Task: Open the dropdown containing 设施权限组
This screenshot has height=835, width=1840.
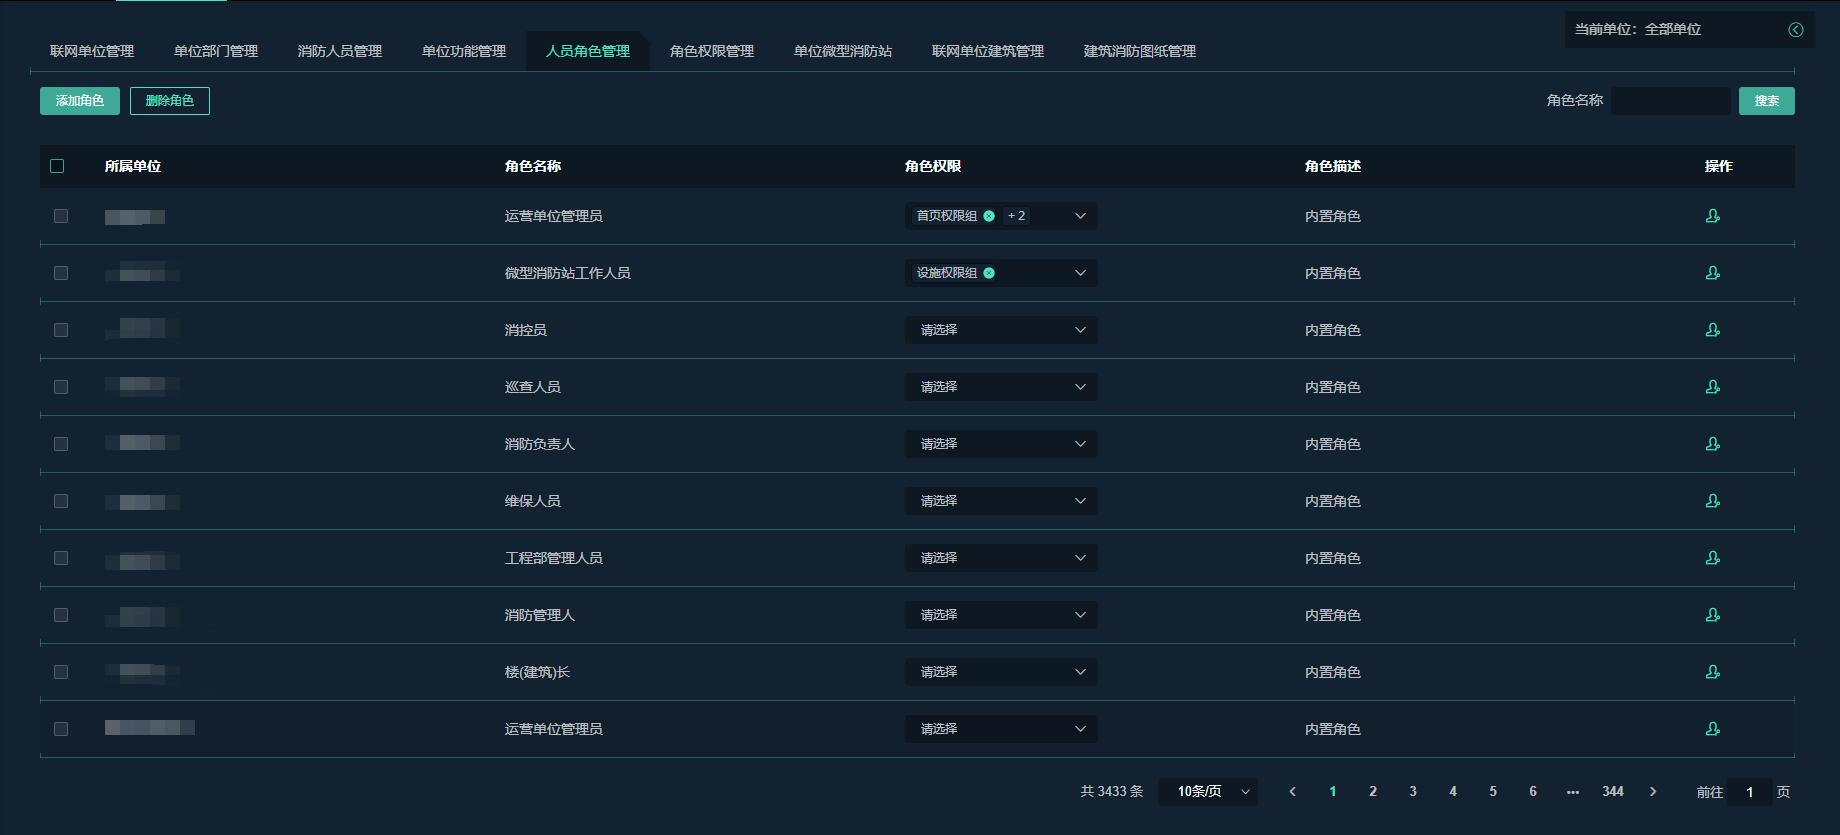Action: pyautogui.click(x=1001, y=273)
